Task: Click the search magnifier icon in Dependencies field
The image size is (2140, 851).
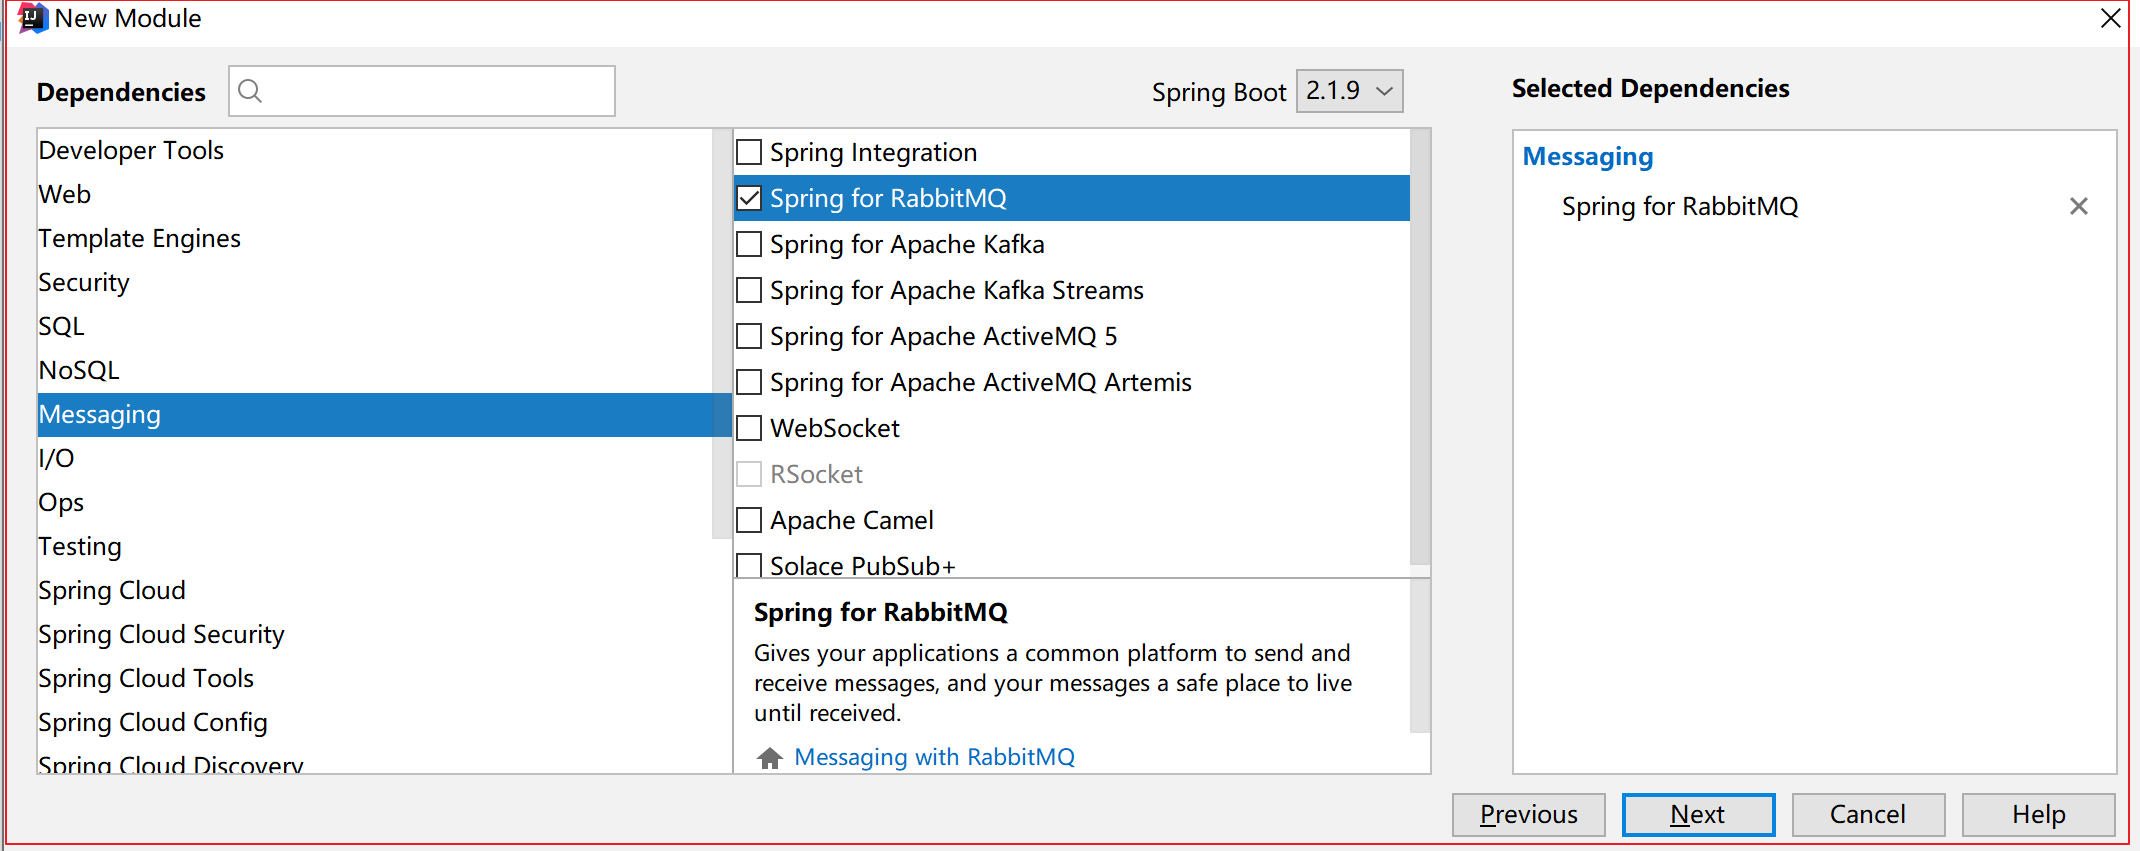Action: click(250, 91)
